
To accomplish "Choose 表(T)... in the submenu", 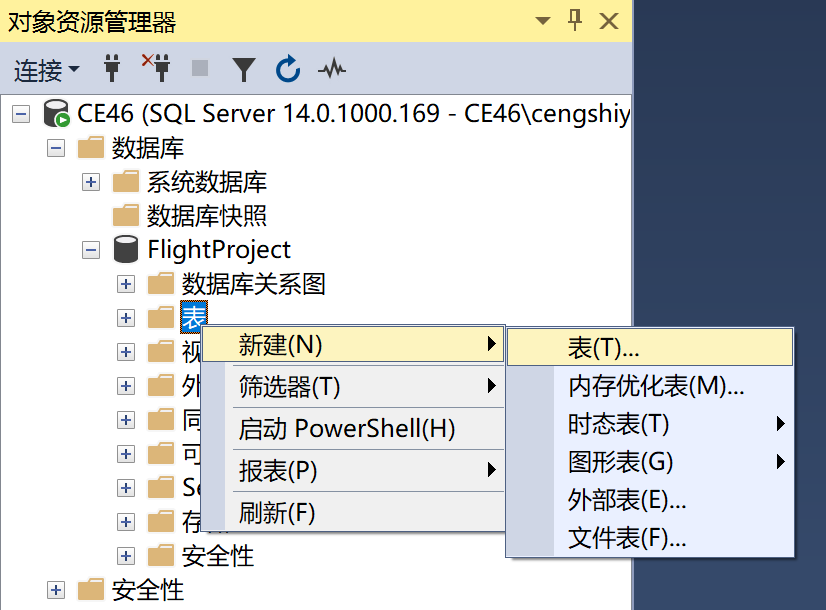I will tap(650, 347).
